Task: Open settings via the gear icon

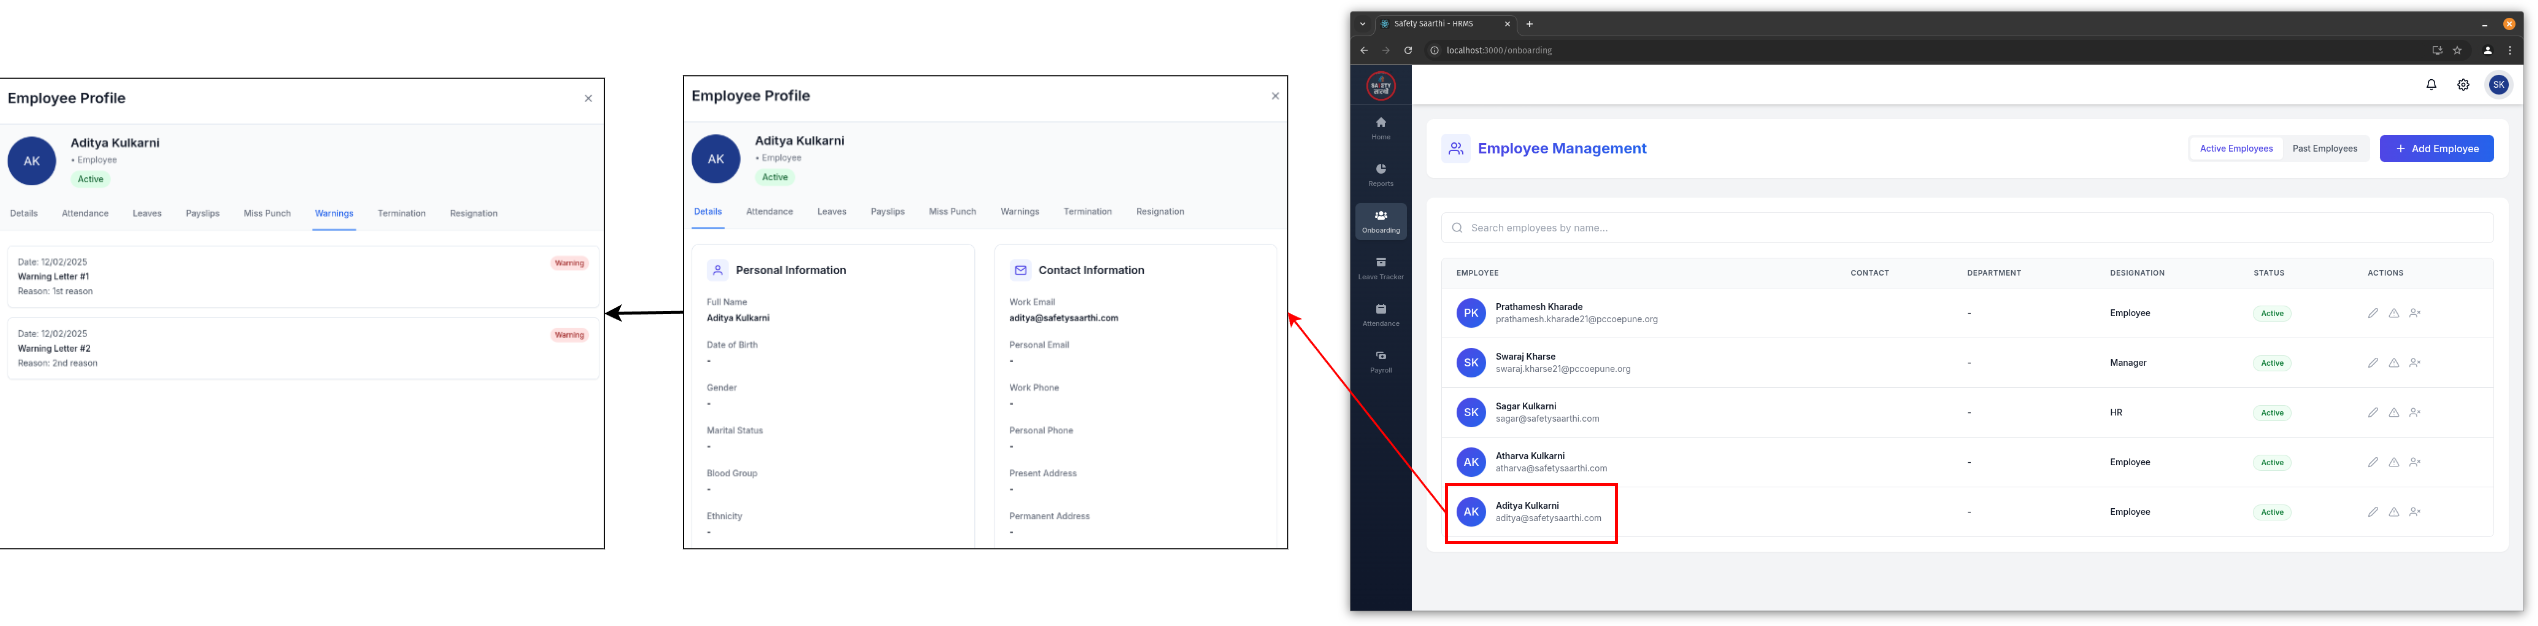Action: pyautogui.click(x=2463, y=85)
